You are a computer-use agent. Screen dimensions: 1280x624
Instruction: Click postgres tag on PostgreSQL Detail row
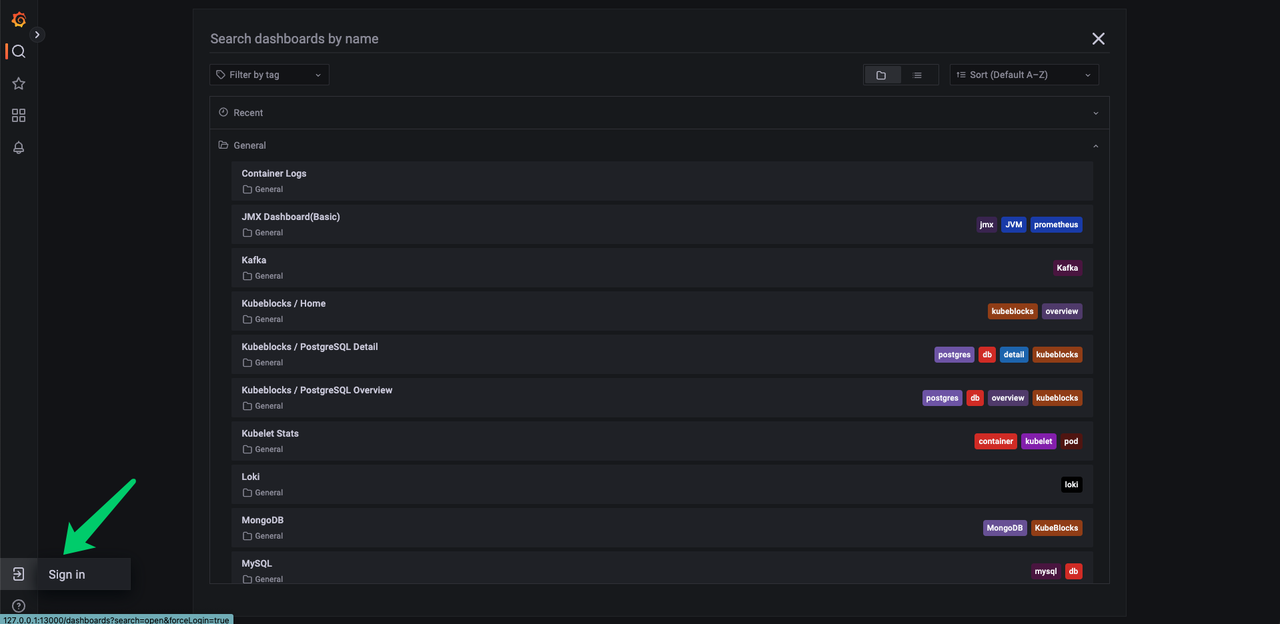[954, 355]
